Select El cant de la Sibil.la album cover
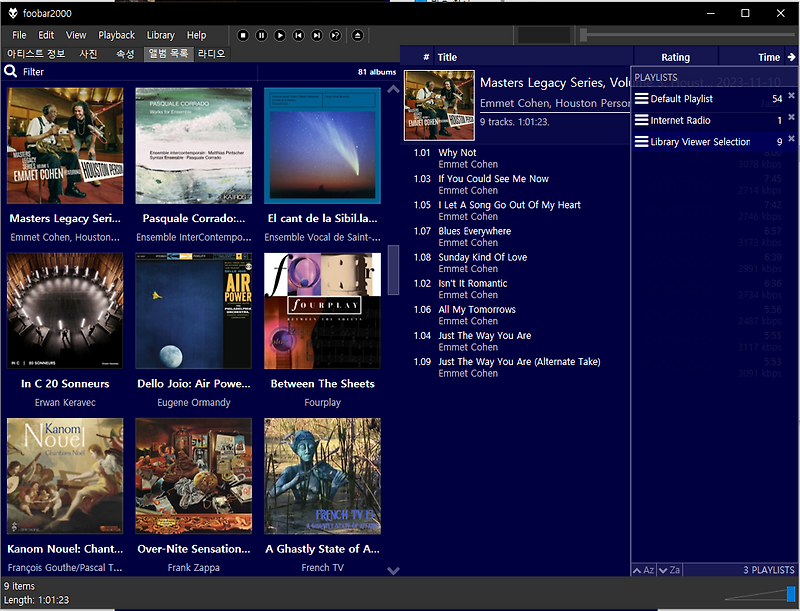800x611 pixels. pos(322,145)
